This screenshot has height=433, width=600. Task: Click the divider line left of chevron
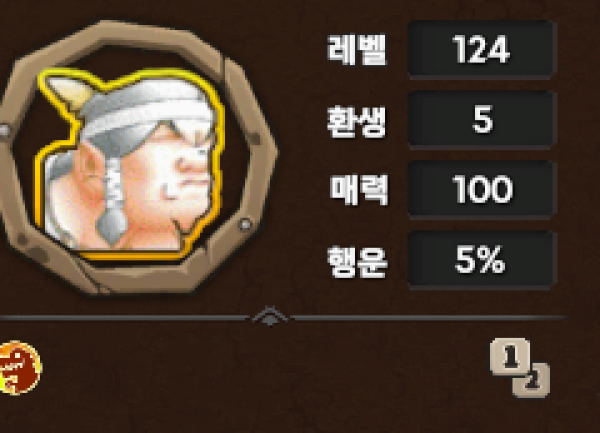pos(124,318)
